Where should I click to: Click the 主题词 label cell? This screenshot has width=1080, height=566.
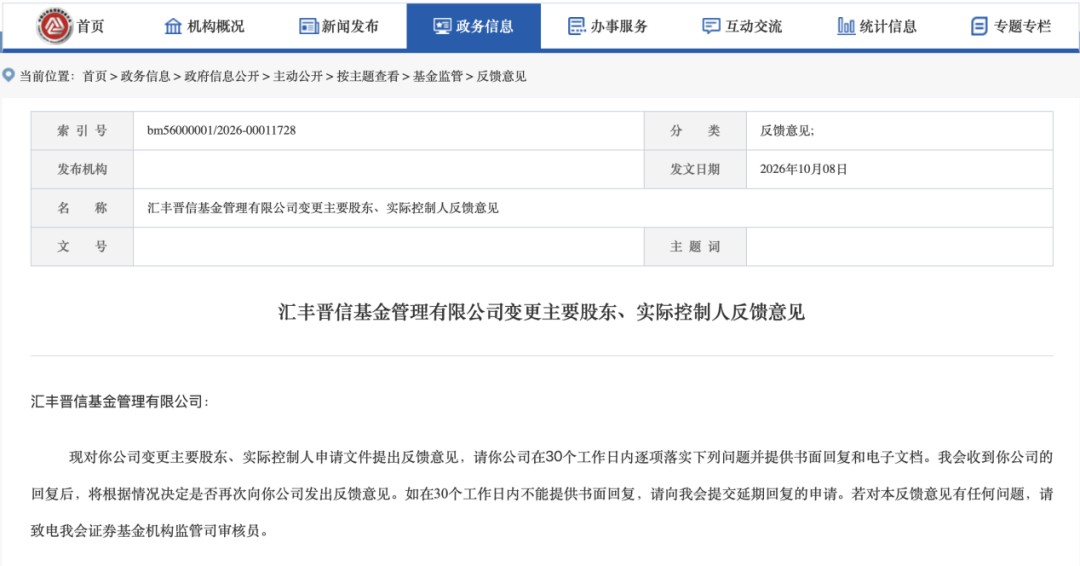coord(695,247)
